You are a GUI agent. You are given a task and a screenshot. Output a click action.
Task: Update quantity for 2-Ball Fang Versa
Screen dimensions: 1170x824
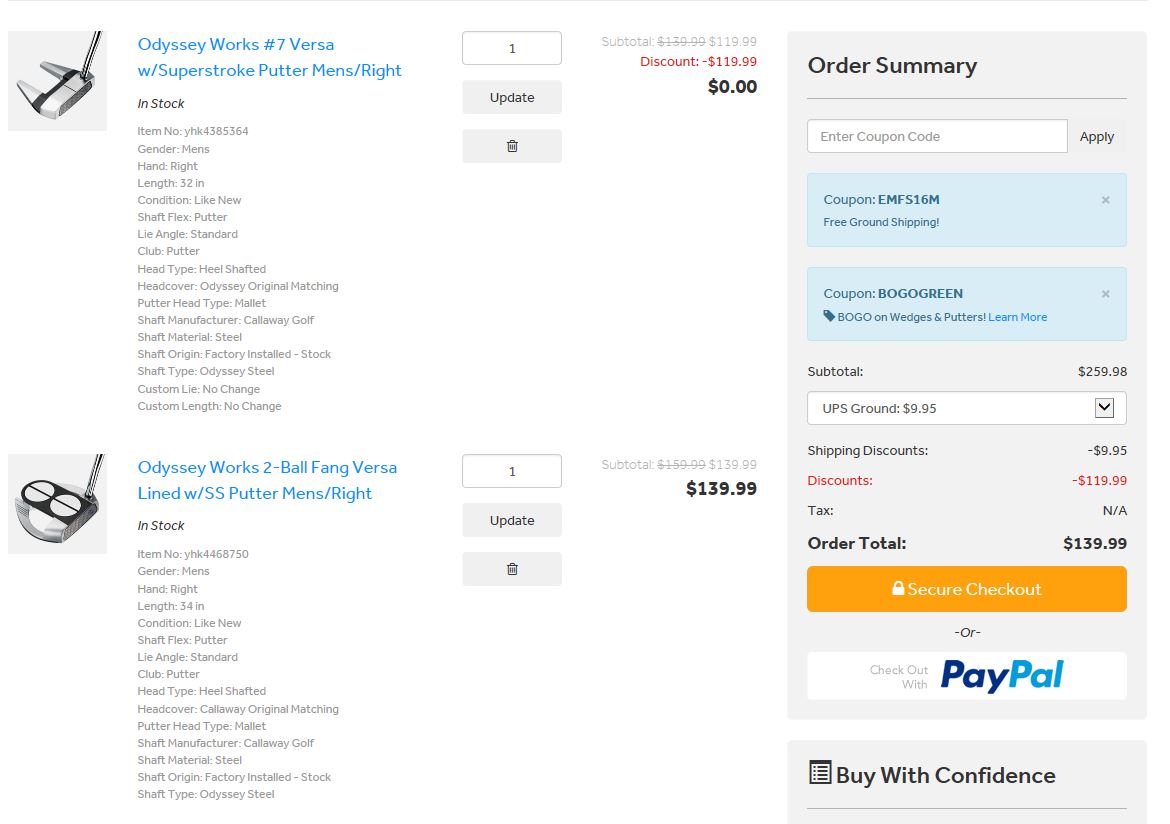point(512,521)
